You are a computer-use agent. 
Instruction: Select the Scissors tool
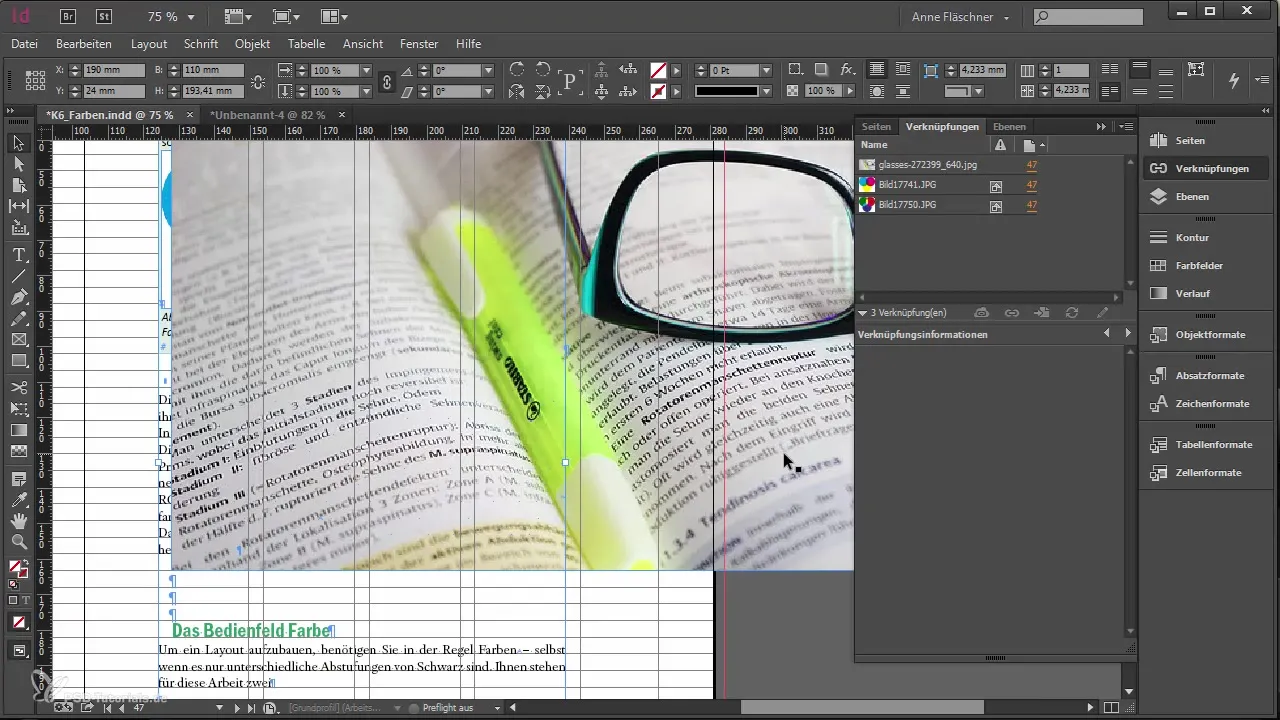point(18,387)
